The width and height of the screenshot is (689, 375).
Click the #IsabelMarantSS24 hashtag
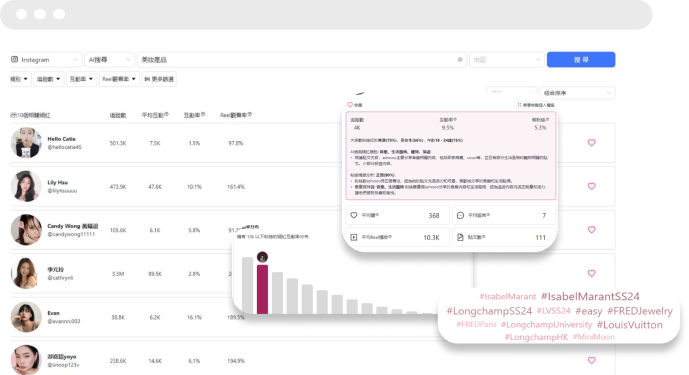pos(590,296)
